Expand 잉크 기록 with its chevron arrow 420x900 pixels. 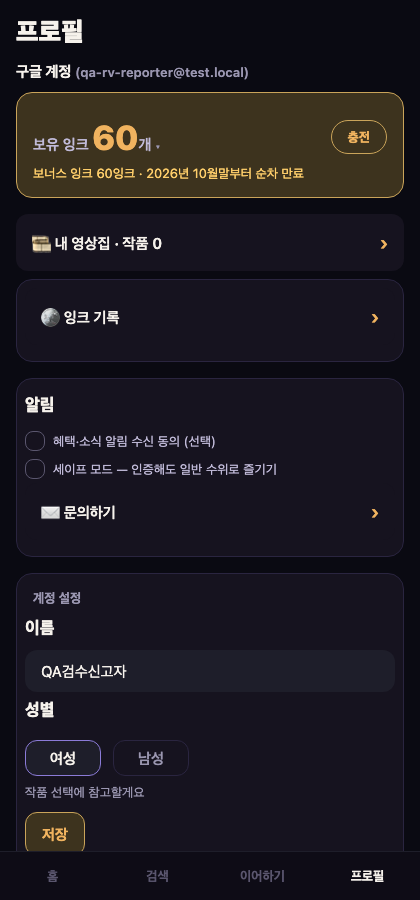tap(375, 318)
